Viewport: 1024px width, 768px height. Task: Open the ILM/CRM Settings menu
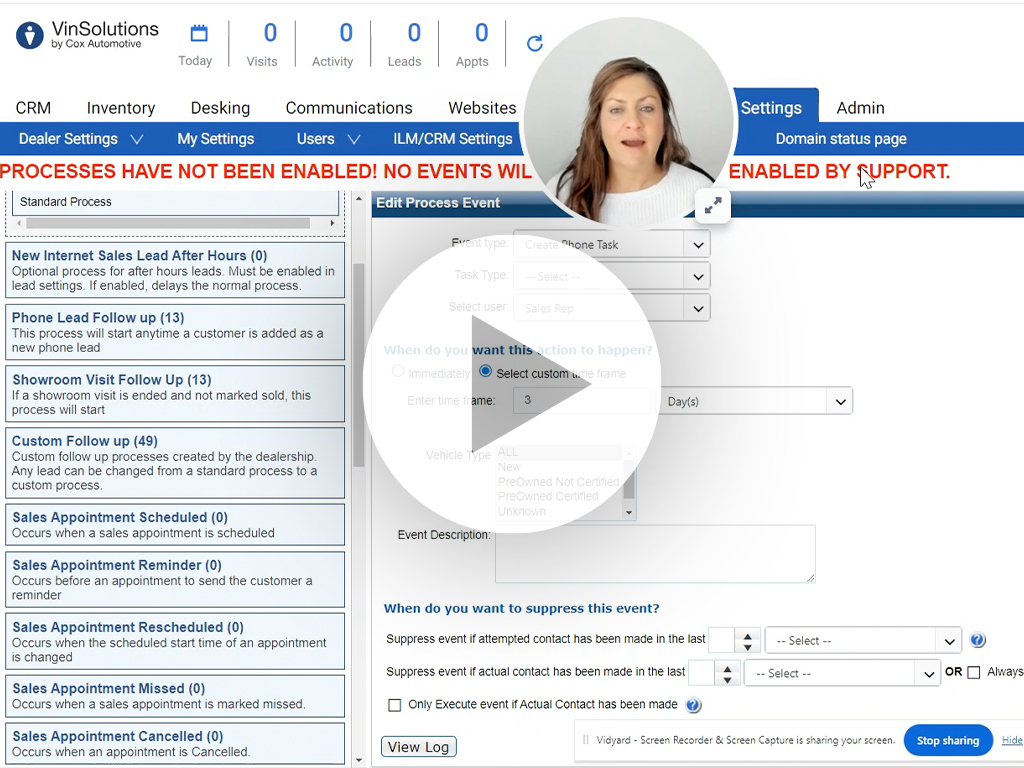(x=452, y=139)
